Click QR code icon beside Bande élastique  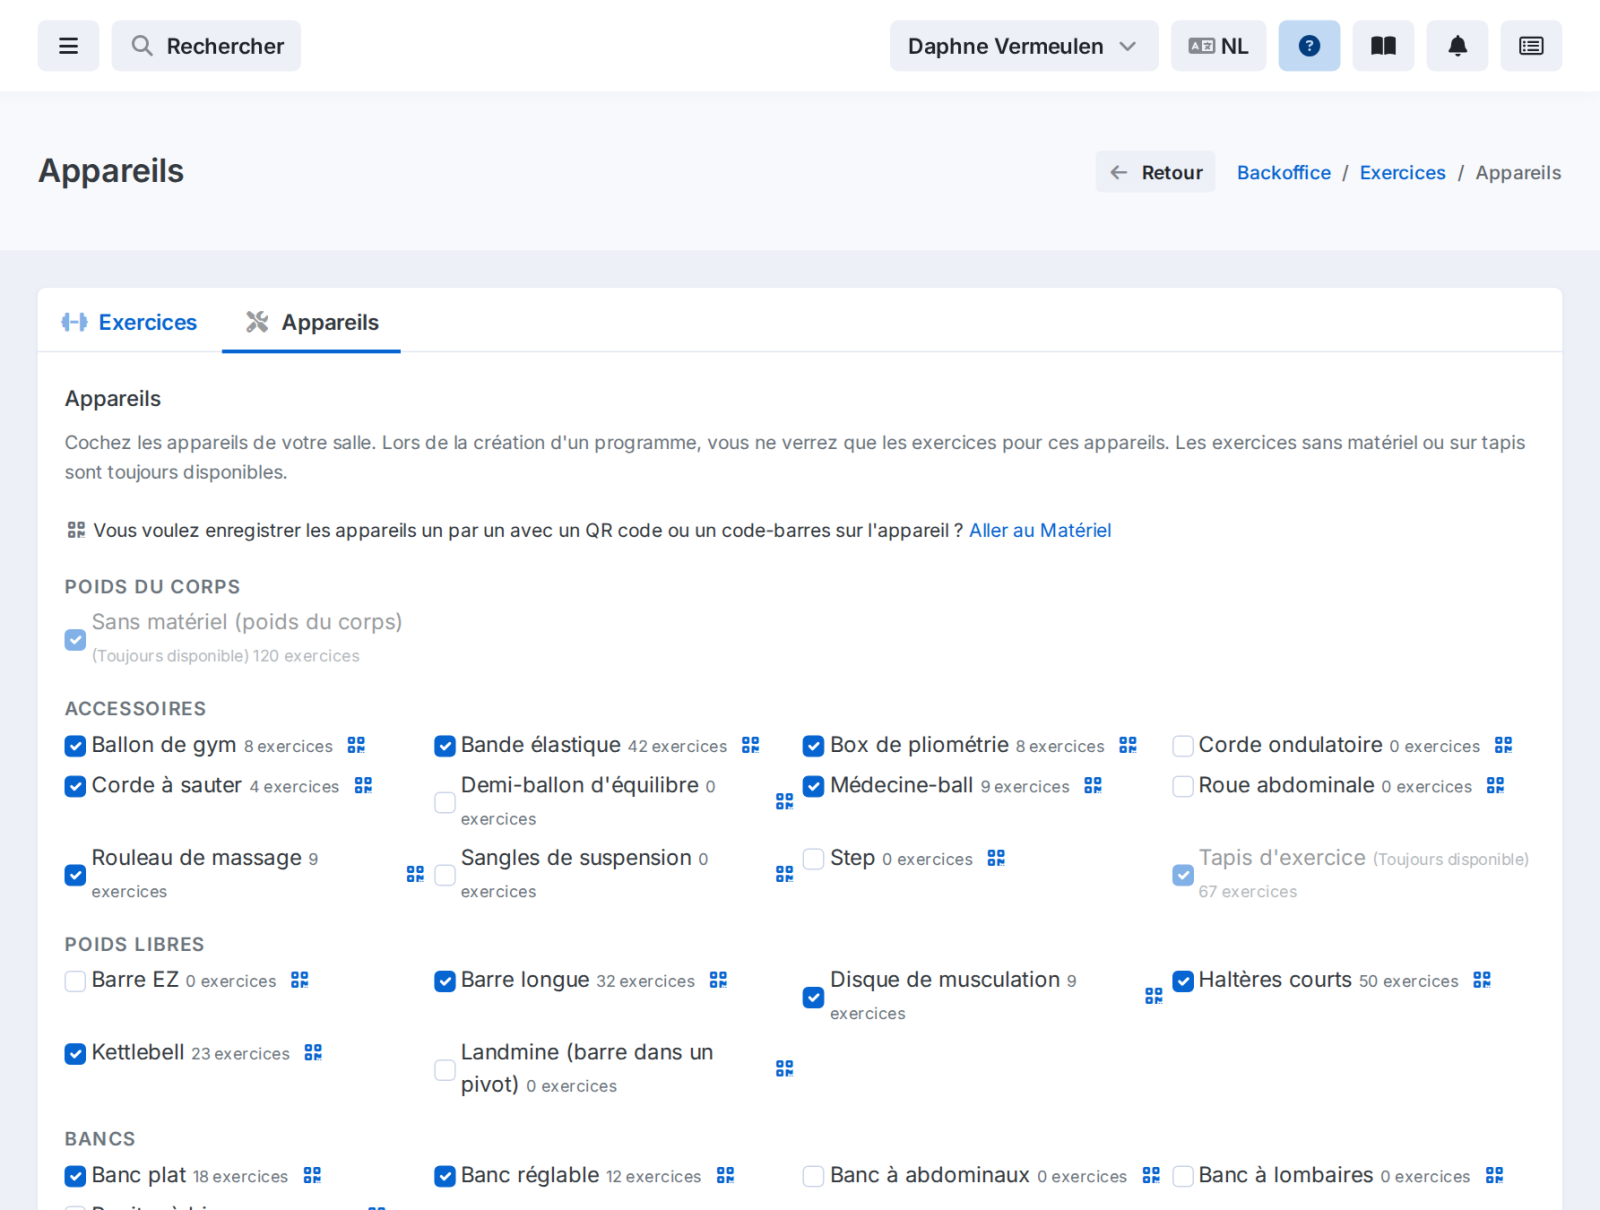pos(751,745)
